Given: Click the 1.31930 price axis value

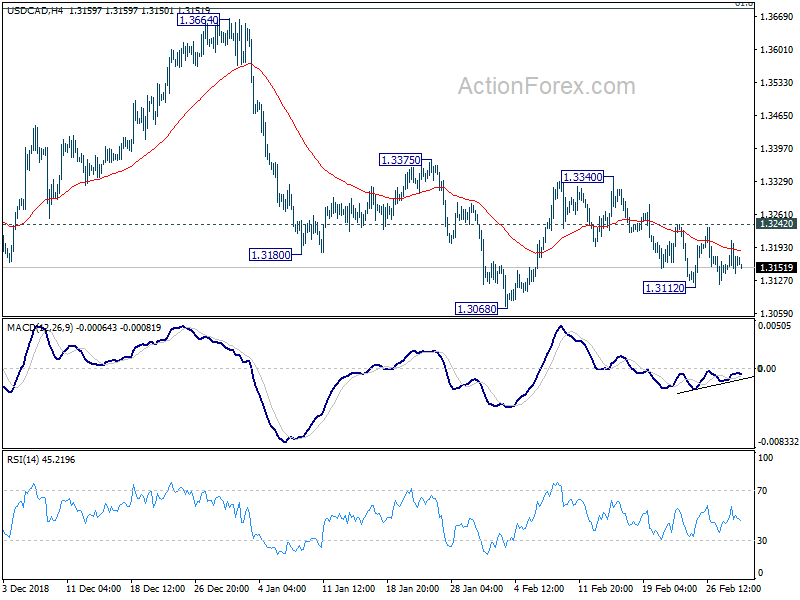Looking at the screenshot, I should point(777,247).
